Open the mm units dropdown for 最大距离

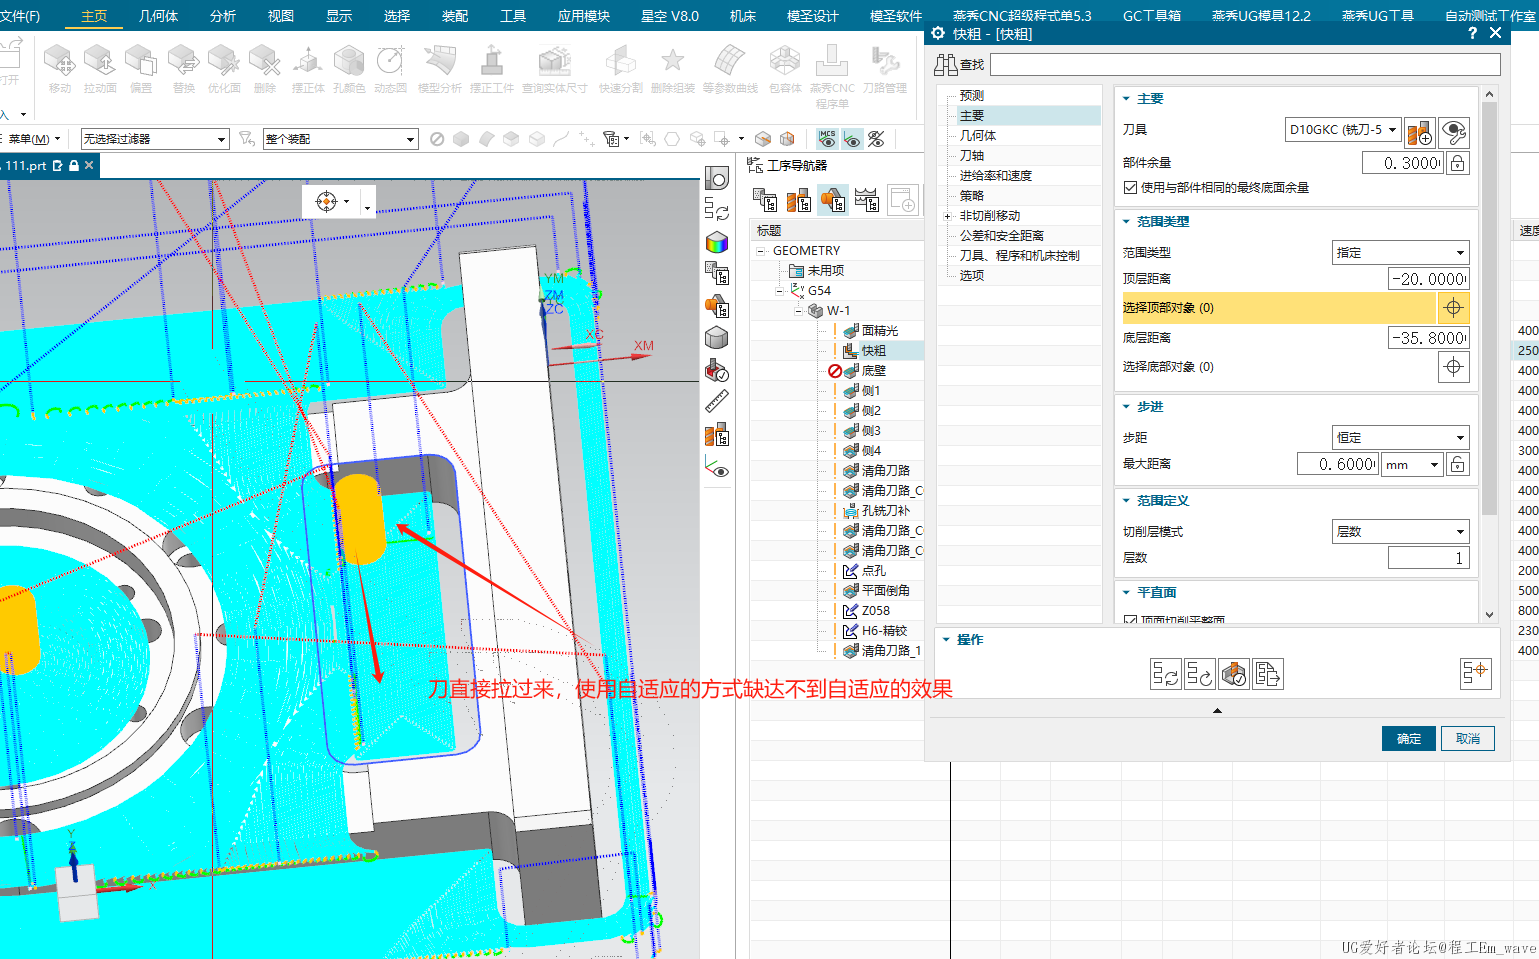tap(1412, 464)
